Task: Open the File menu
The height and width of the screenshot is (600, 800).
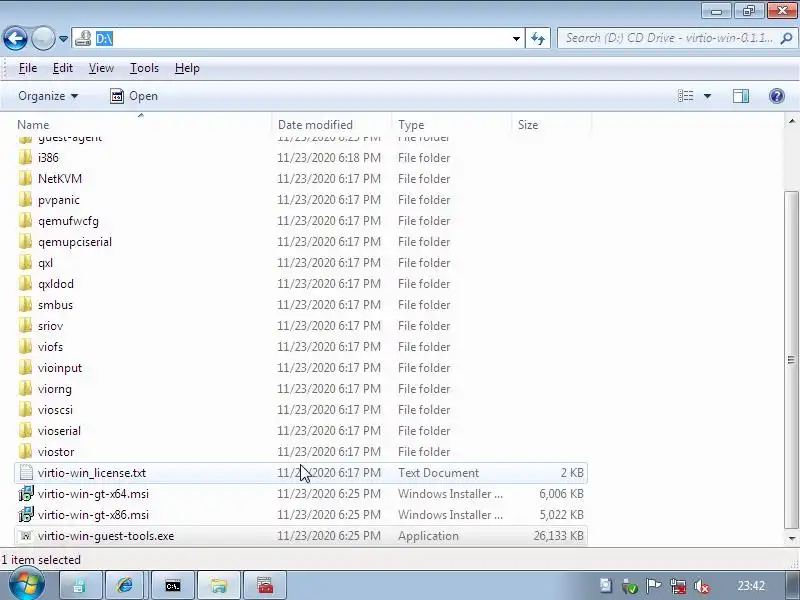Action: [28, 68]
